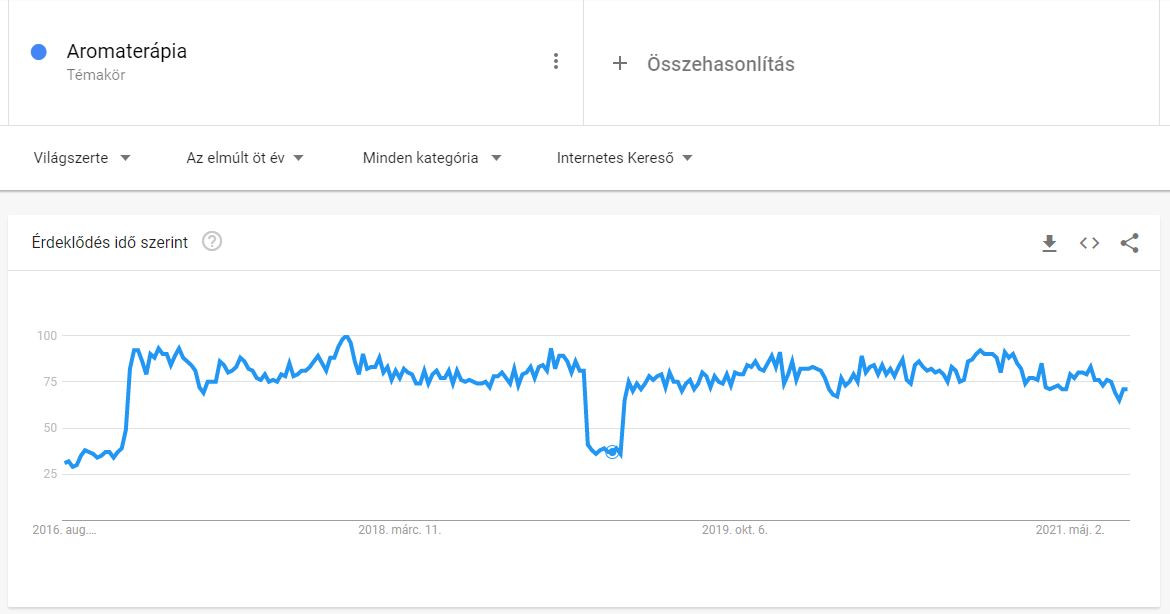Open the Aromaterápia term options menu
Image resolution: width=1170 pixels, height=614 pixels.
pyautogui.click(x=555, y=61)
